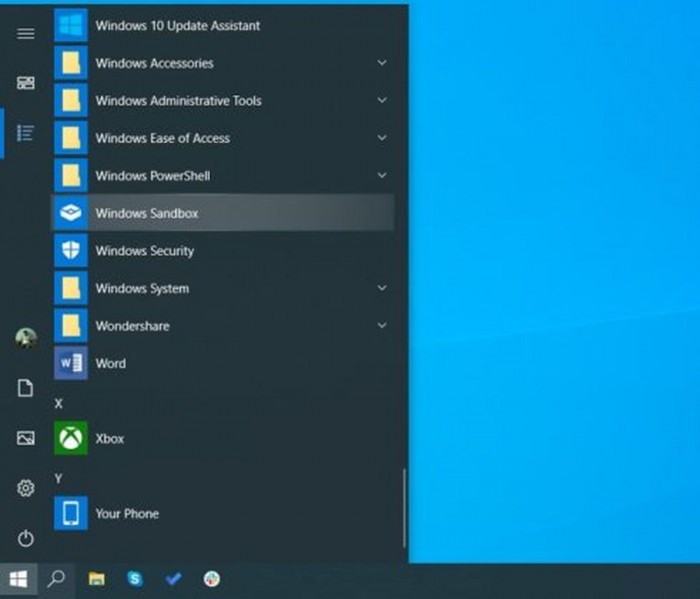Click the Windows Start button
The image size is (700, 599).
tap(18, 579)
